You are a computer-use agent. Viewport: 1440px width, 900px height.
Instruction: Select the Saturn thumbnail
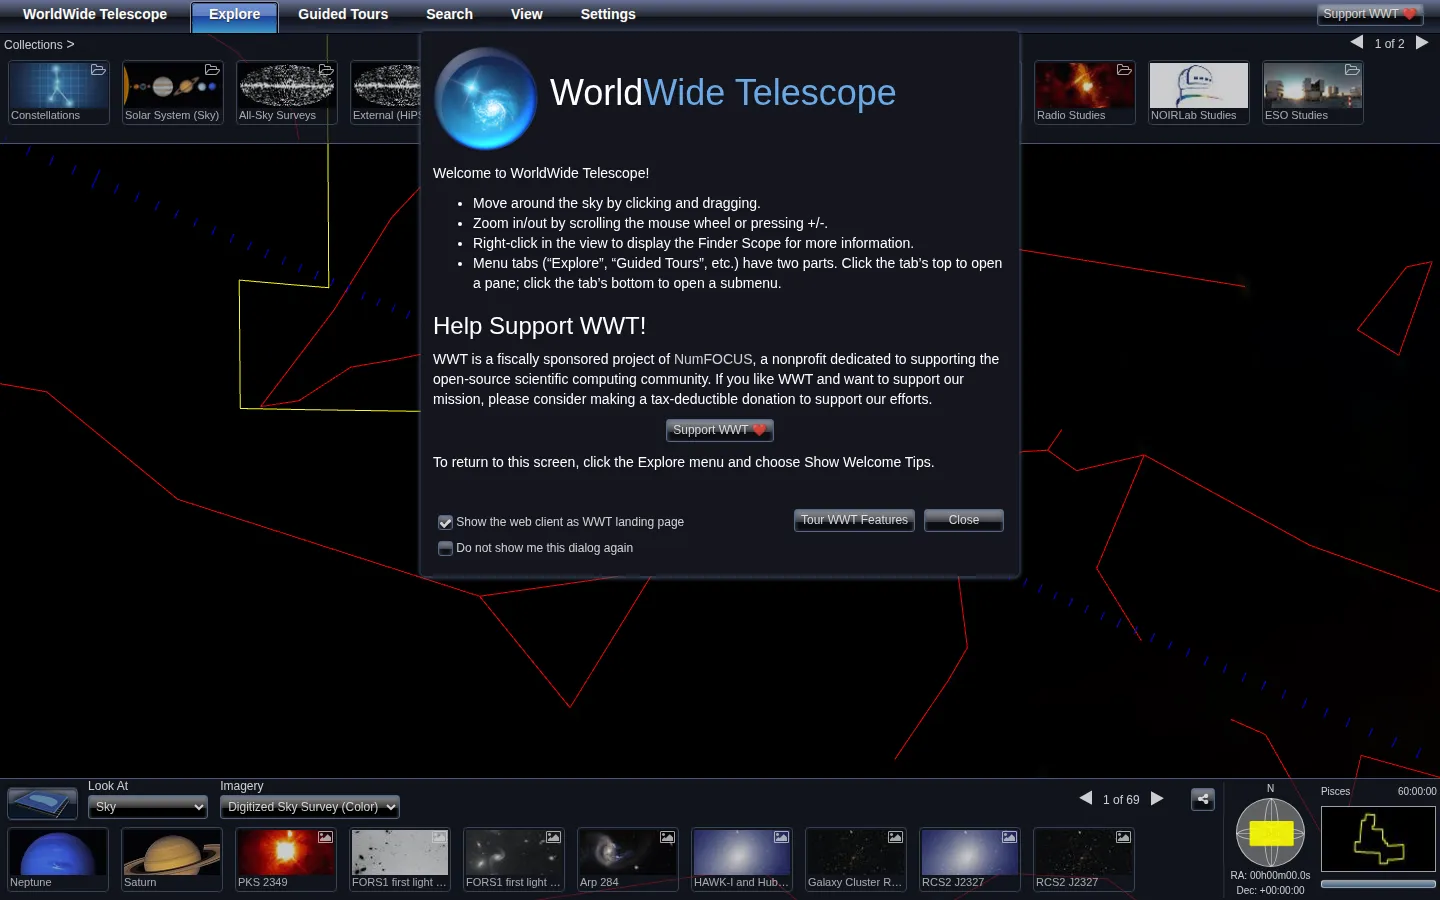point(172,859)
